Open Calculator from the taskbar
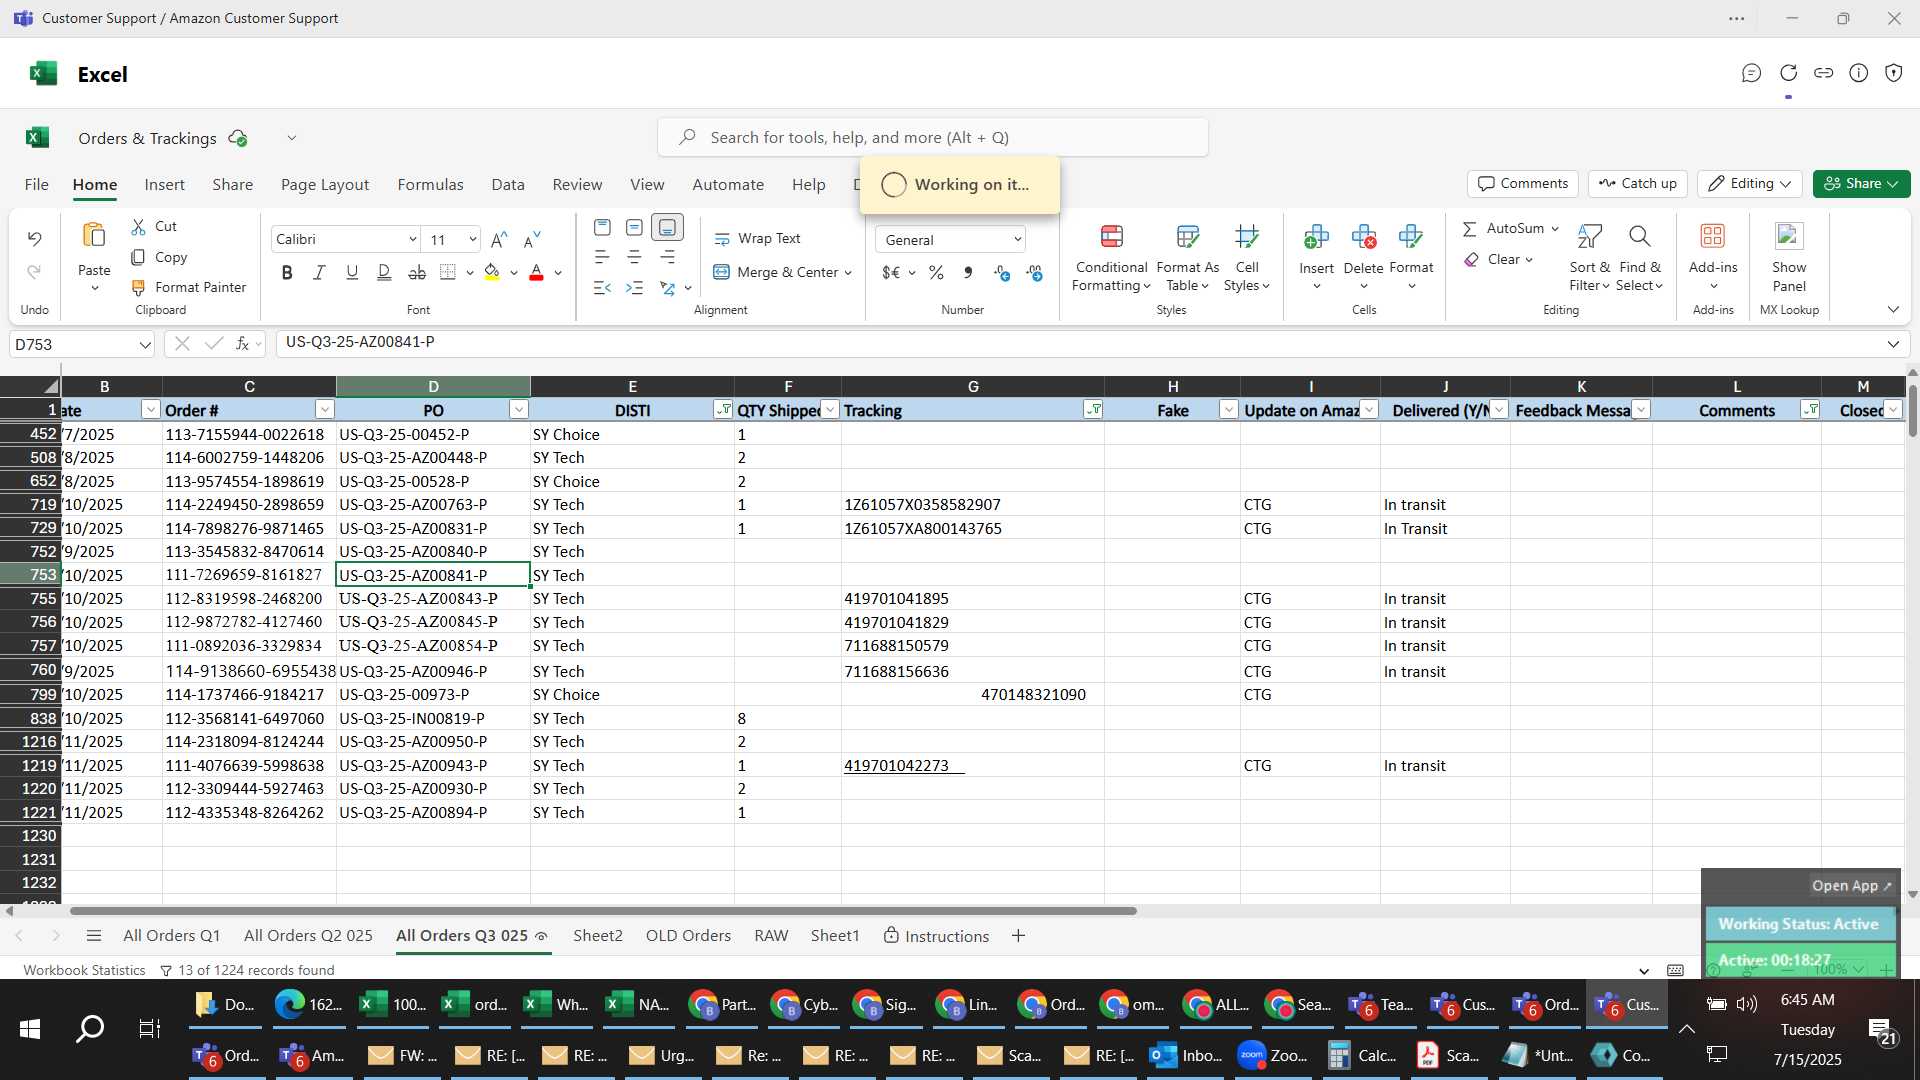 [x=1362, y=1055]
